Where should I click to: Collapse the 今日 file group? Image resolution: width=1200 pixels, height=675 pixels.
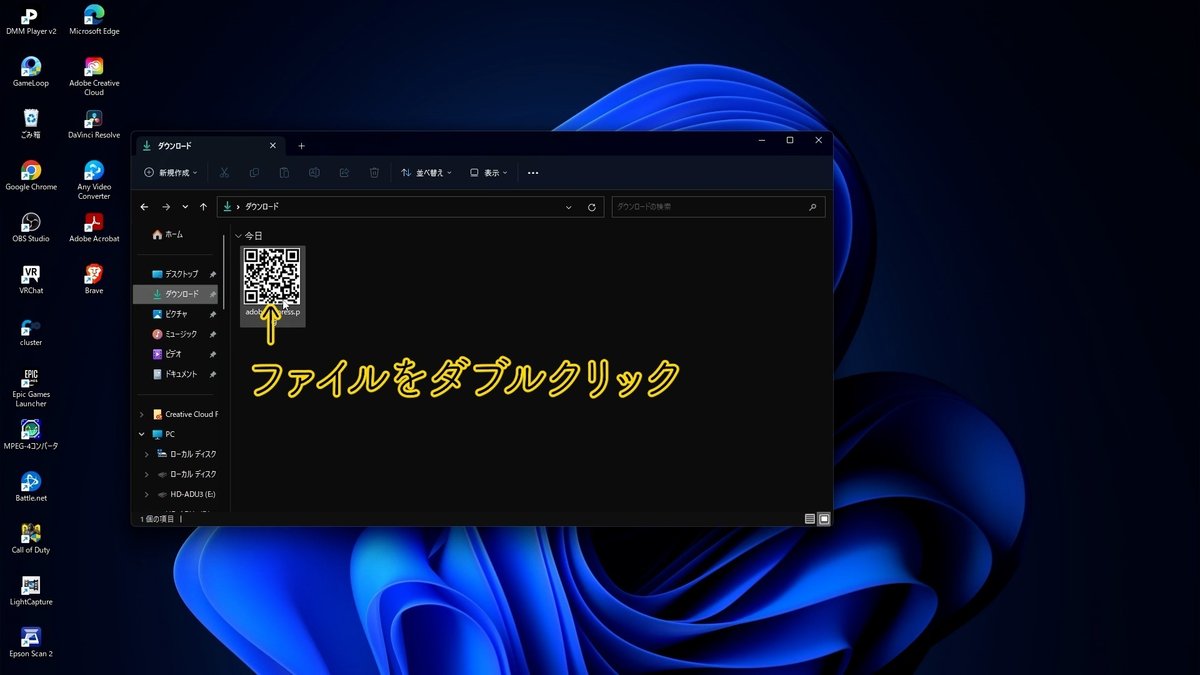pyautogui.click(x=238, y=236)
